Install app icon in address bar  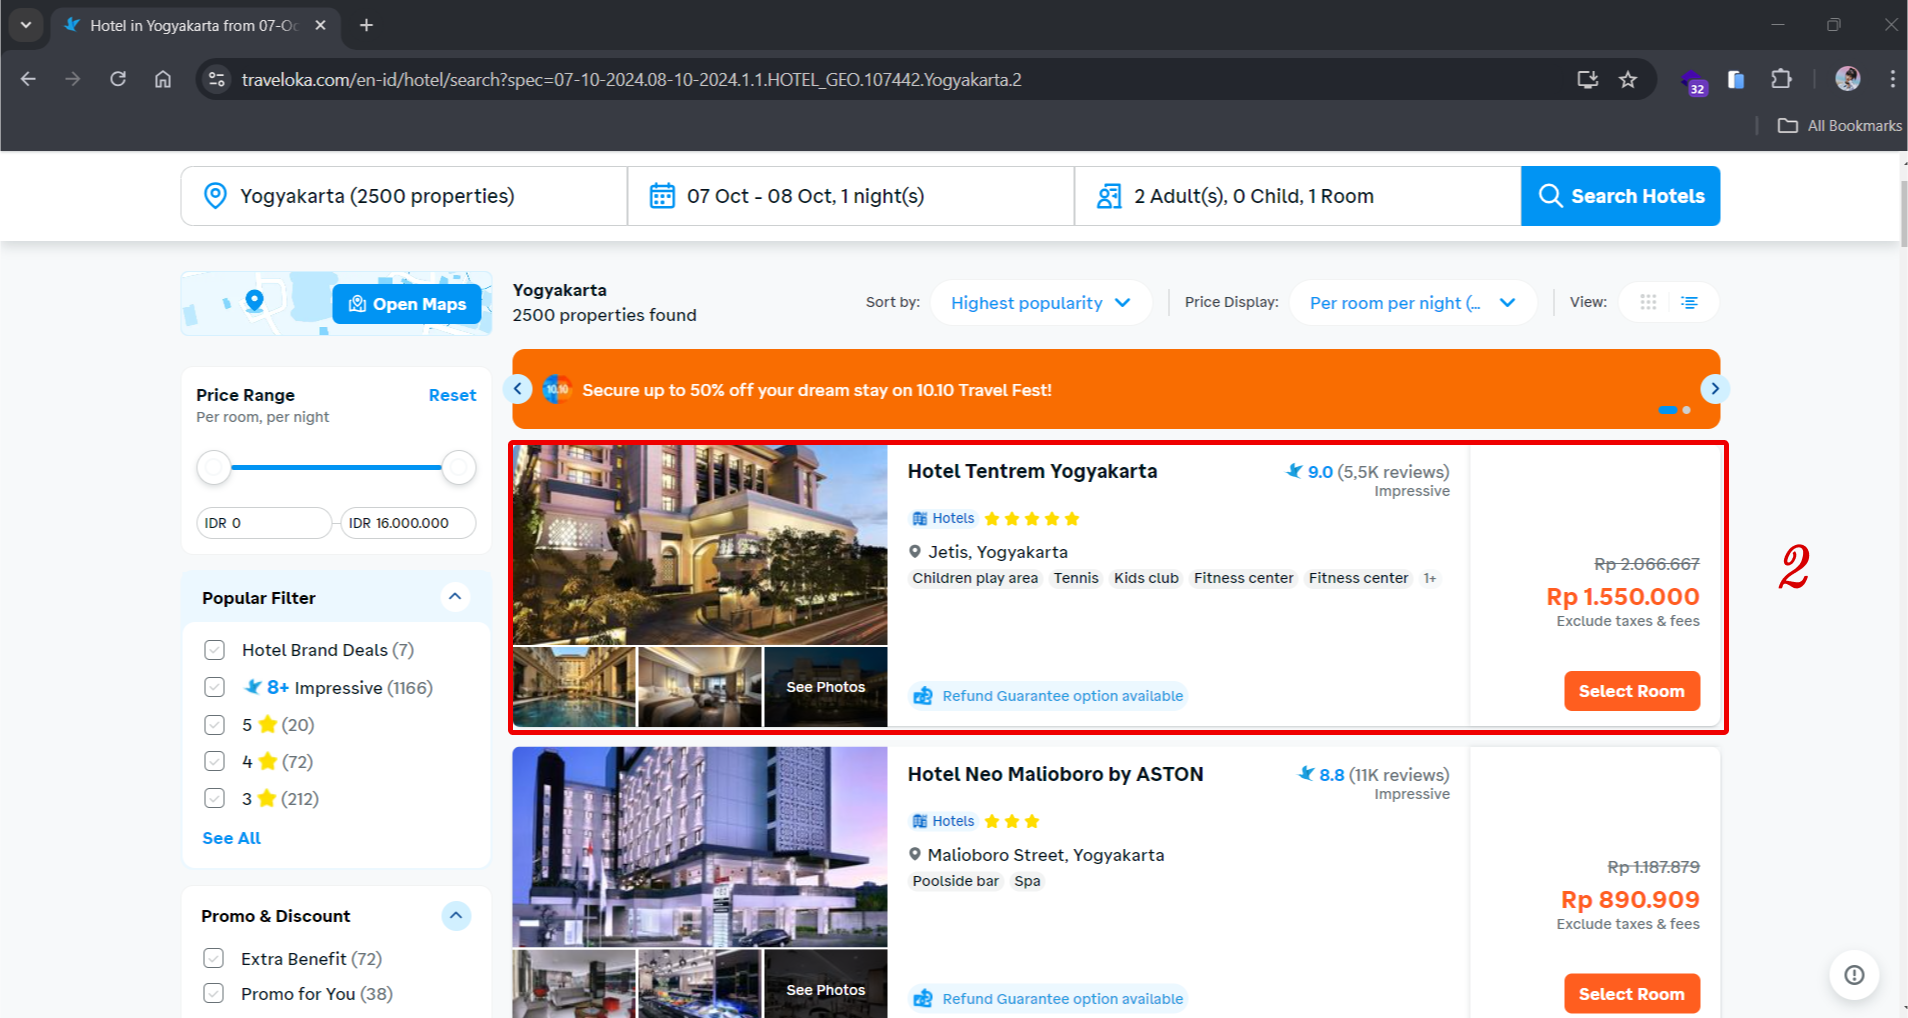click(1587, 79)
